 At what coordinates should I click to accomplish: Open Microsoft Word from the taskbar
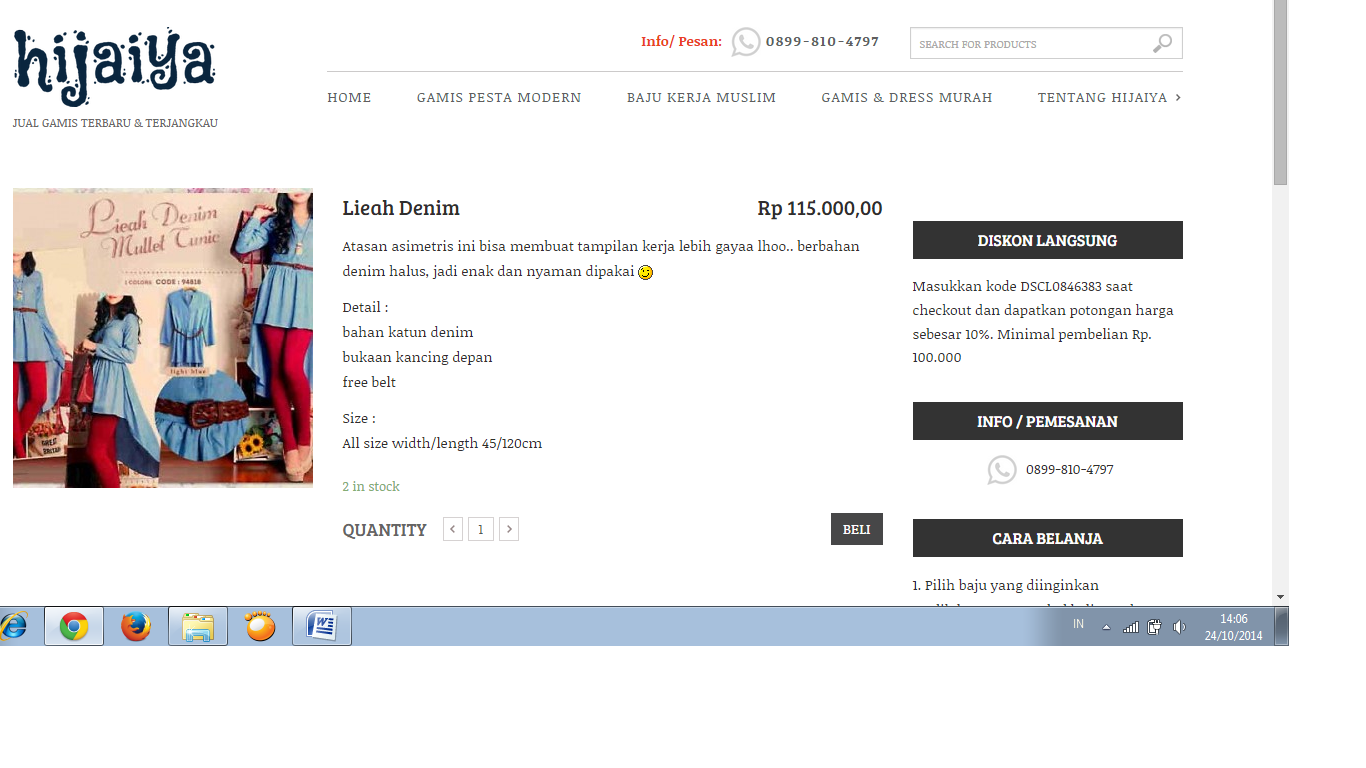[x=322, y=627]
